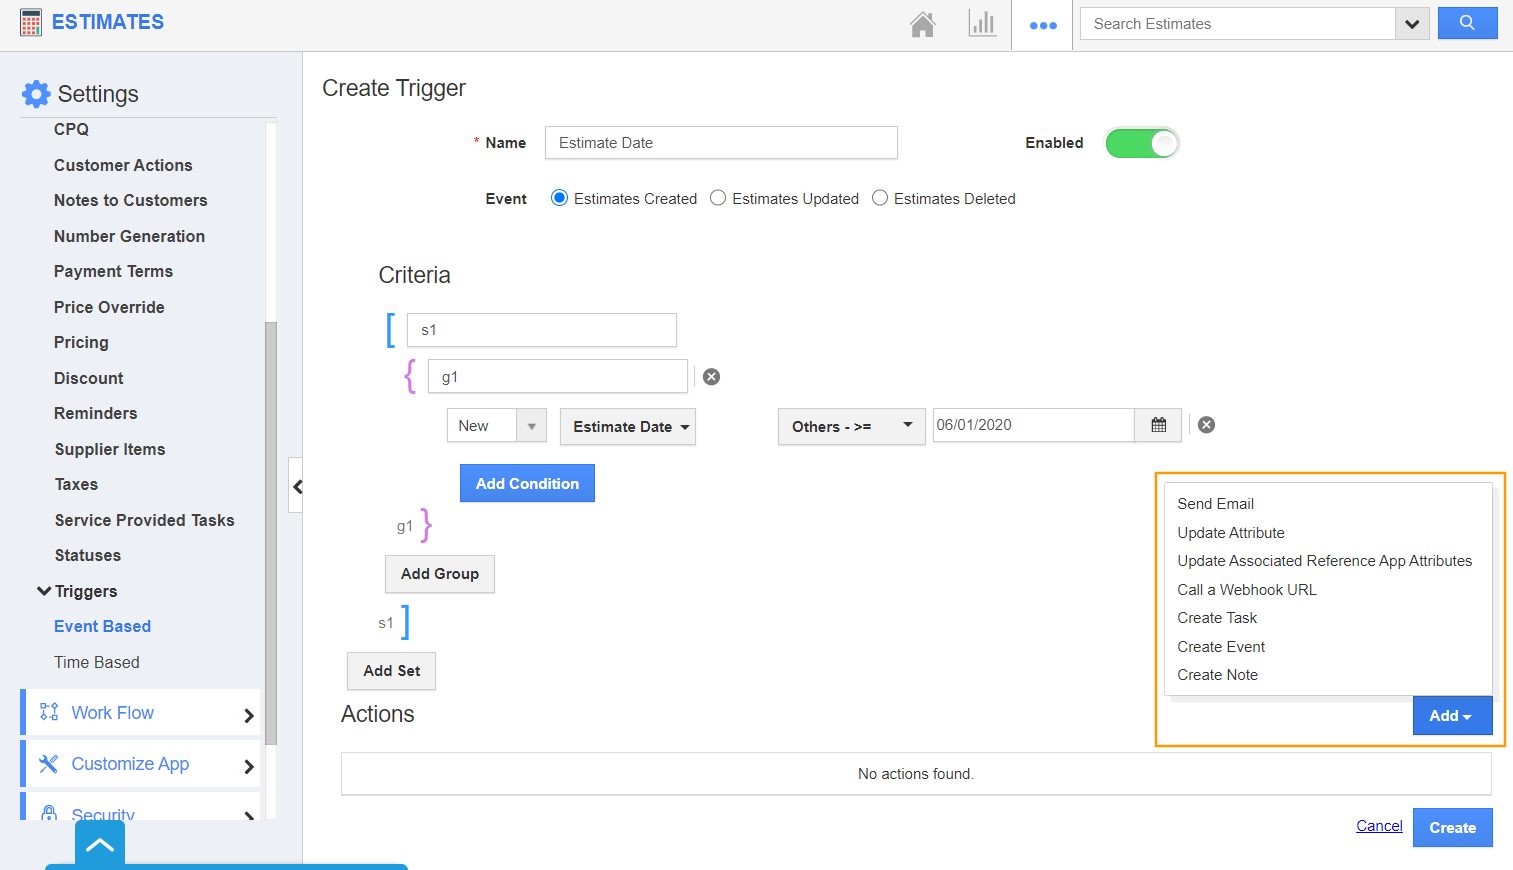The height and width of the screenshot is (870, 1513).
Task: Choose Update Associated Reference App Attributes
Action: pos(1324,561)
